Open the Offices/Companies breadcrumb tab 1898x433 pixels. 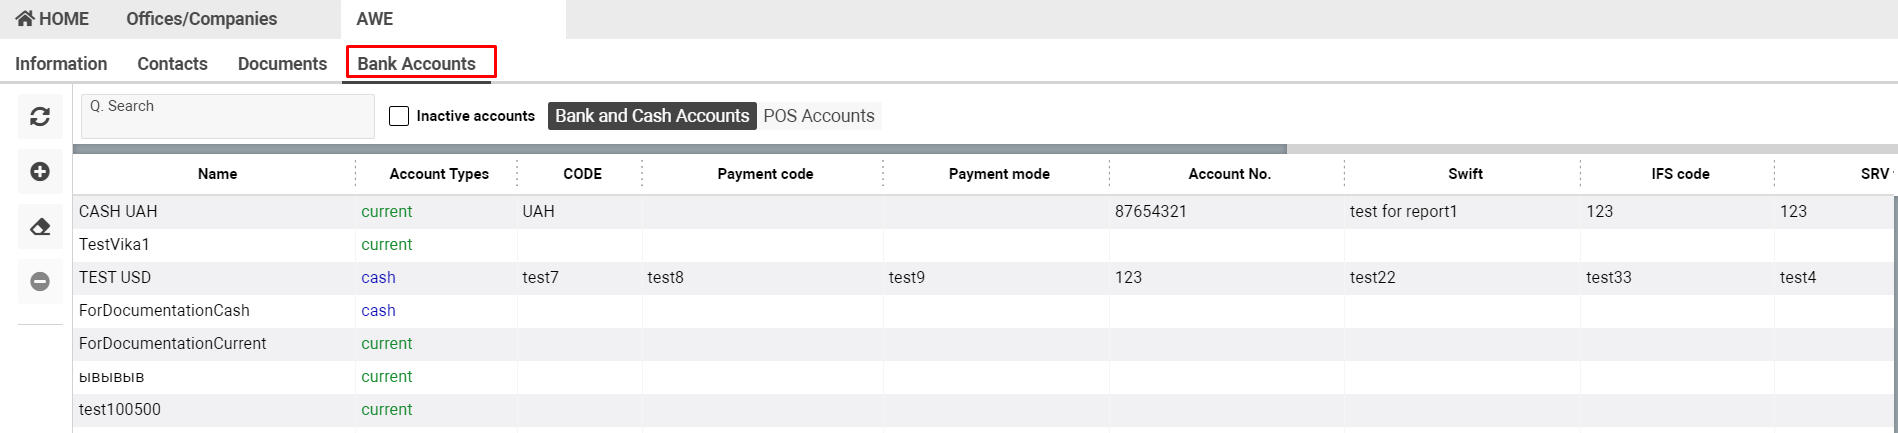[202, 19]
